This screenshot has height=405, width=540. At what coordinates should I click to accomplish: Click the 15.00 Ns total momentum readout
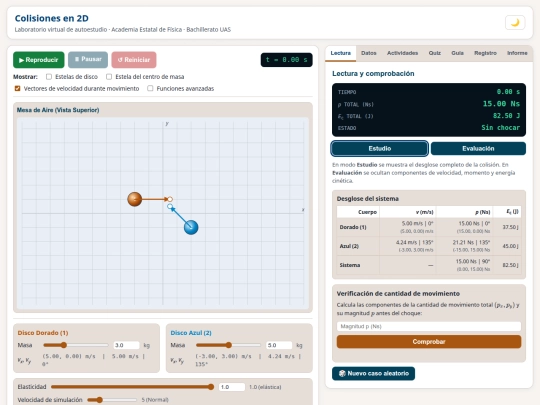501,104
